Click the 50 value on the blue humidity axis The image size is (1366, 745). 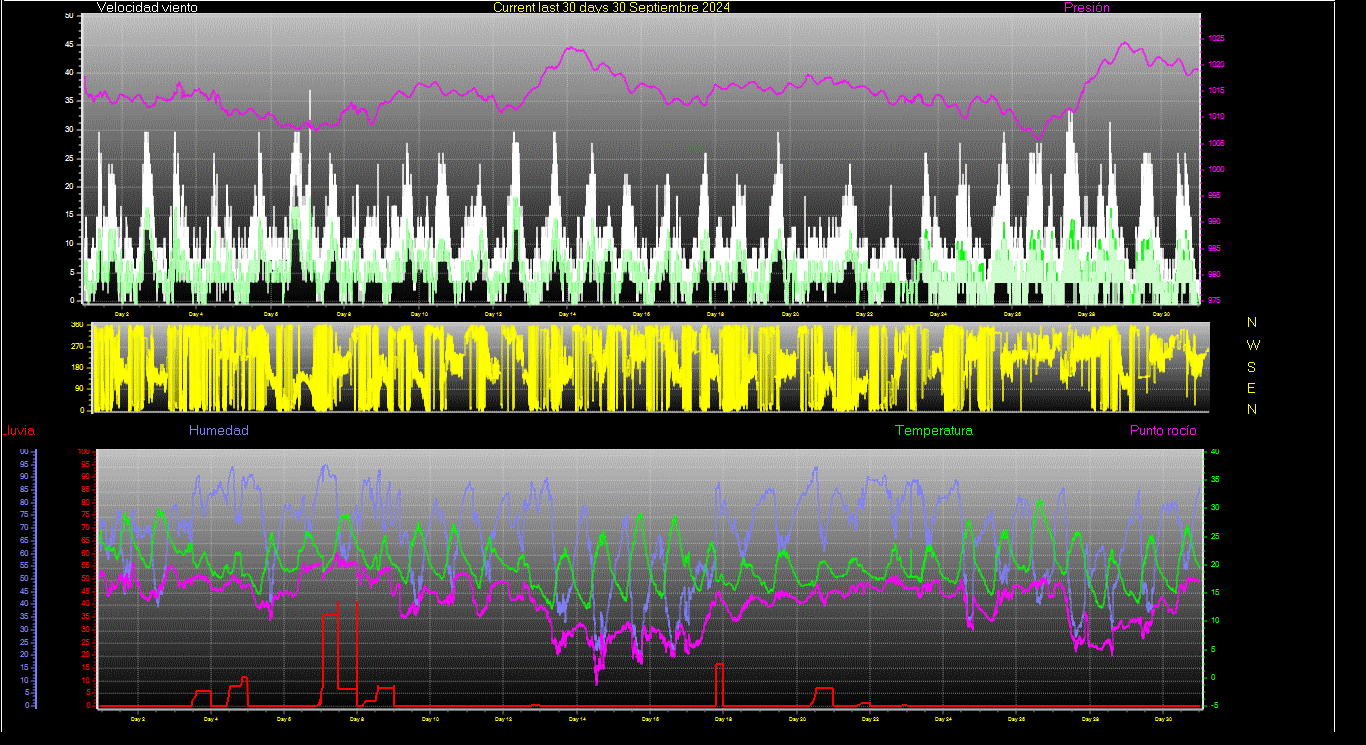(24, 579)
